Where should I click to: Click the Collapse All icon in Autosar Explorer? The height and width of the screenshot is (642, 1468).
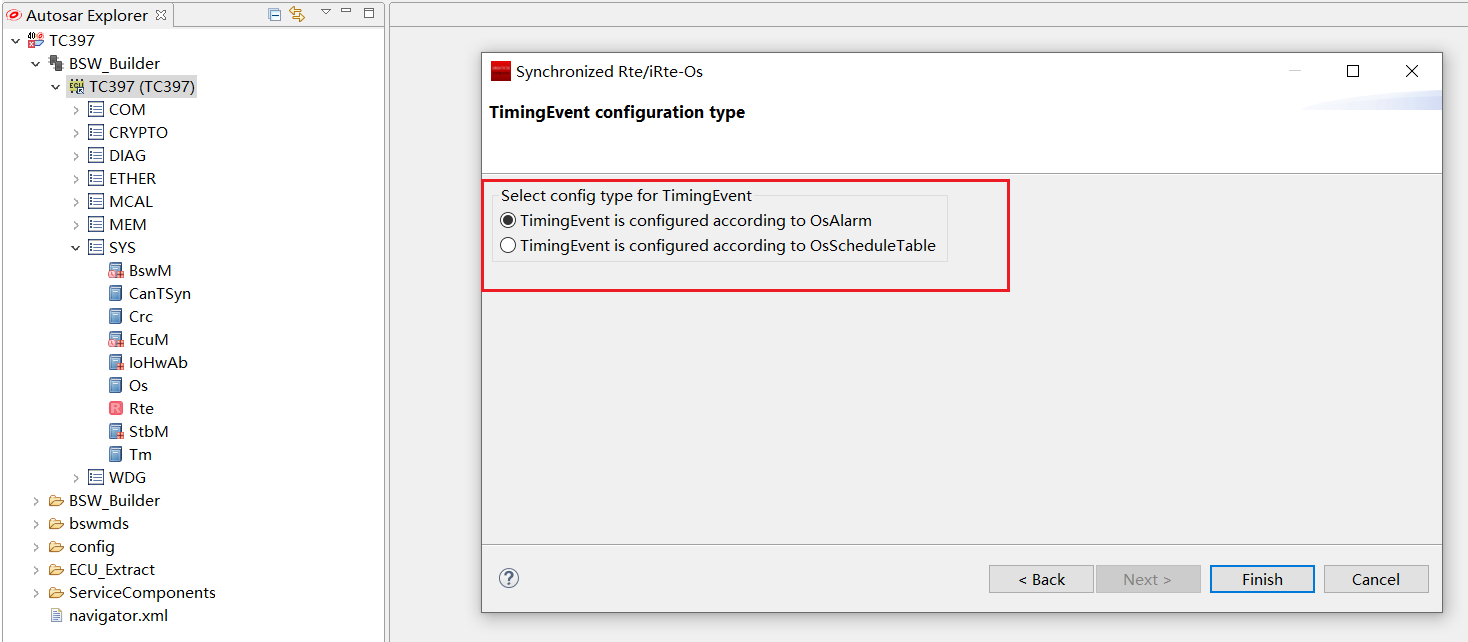tap(275, 14)
